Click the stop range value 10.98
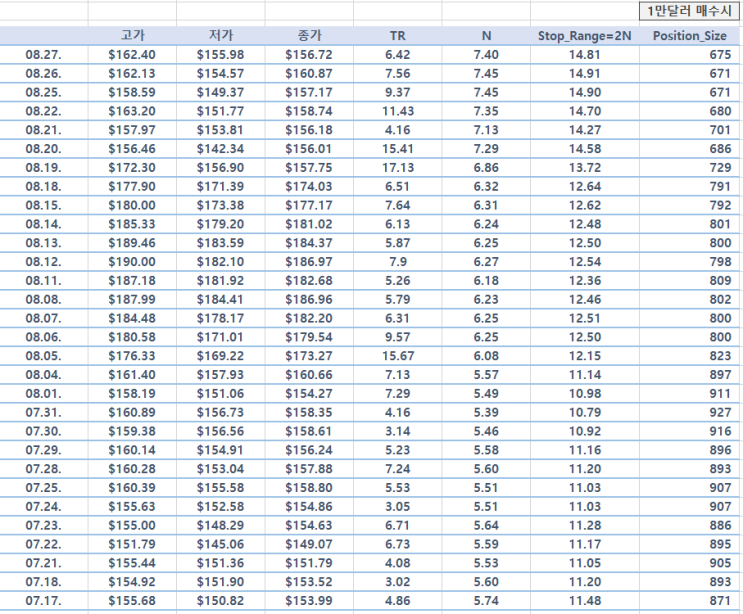 (585, 394)
